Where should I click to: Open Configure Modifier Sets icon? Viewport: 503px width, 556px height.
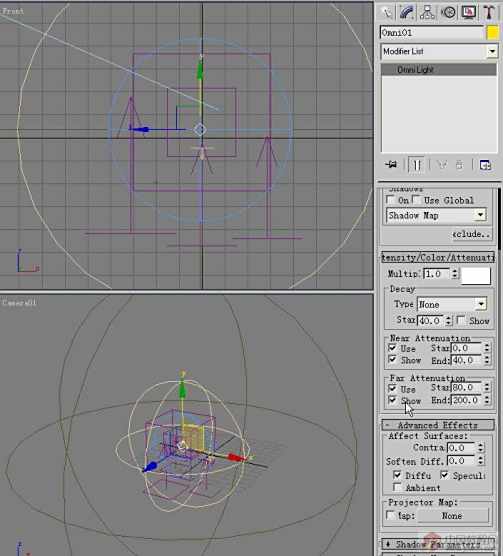pyautogui.click(x=485, y=165)
